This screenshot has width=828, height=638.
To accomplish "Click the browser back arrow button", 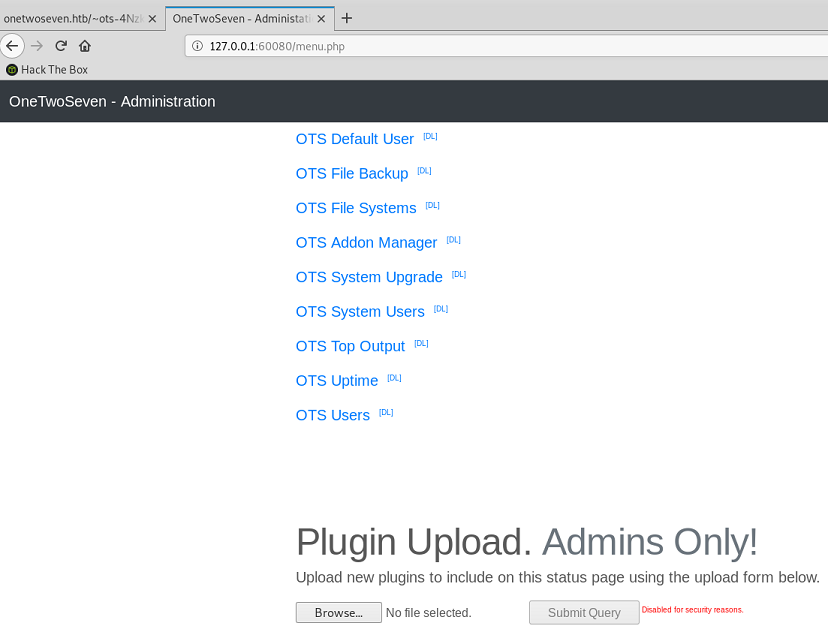I will (12, 45).
